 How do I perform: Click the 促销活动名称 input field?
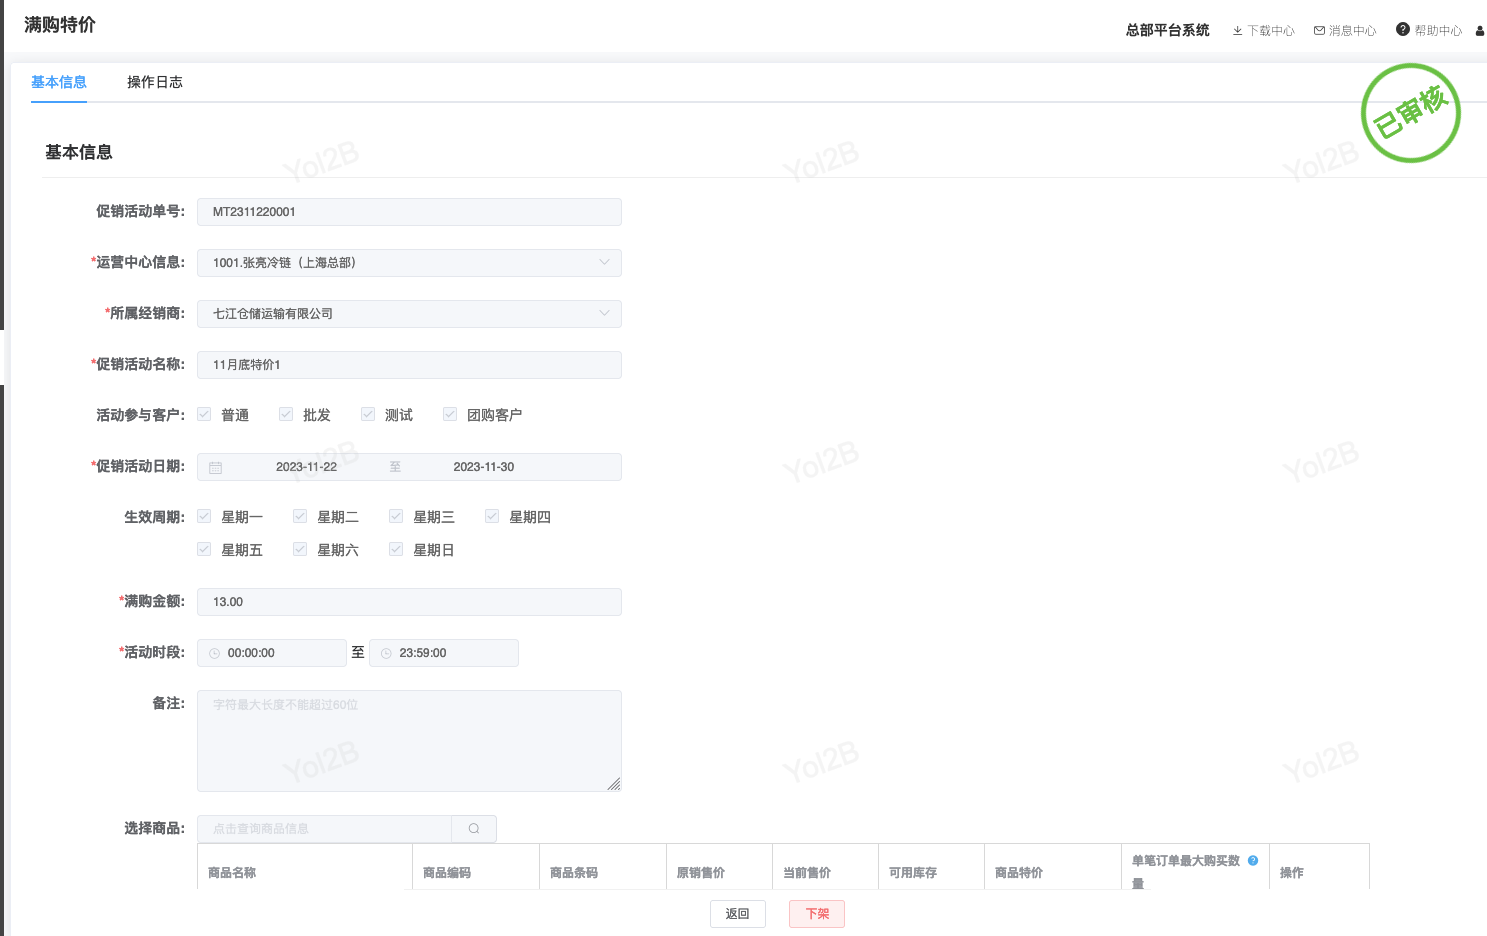tap(409, 365)
